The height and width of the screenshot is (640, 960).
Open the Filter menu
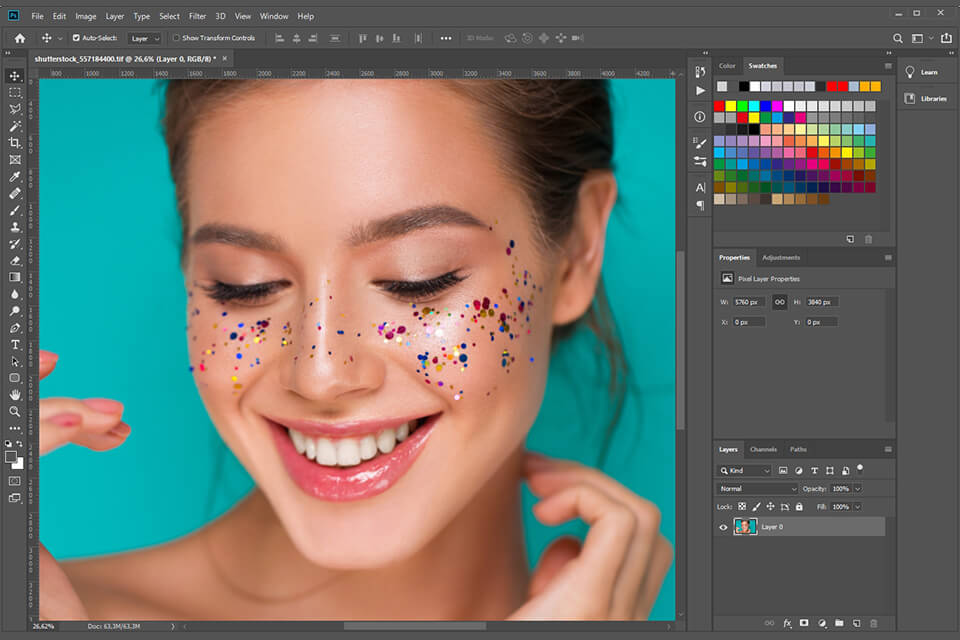pyautogui.click(x=197, y=16)
